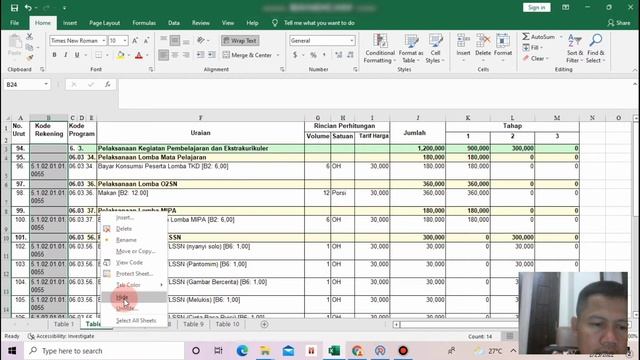Image resolution: width=640 pixels, height=360 pixels.
Task: Click the Fill Color bucket swatch
Action: [x=120, y=55]
